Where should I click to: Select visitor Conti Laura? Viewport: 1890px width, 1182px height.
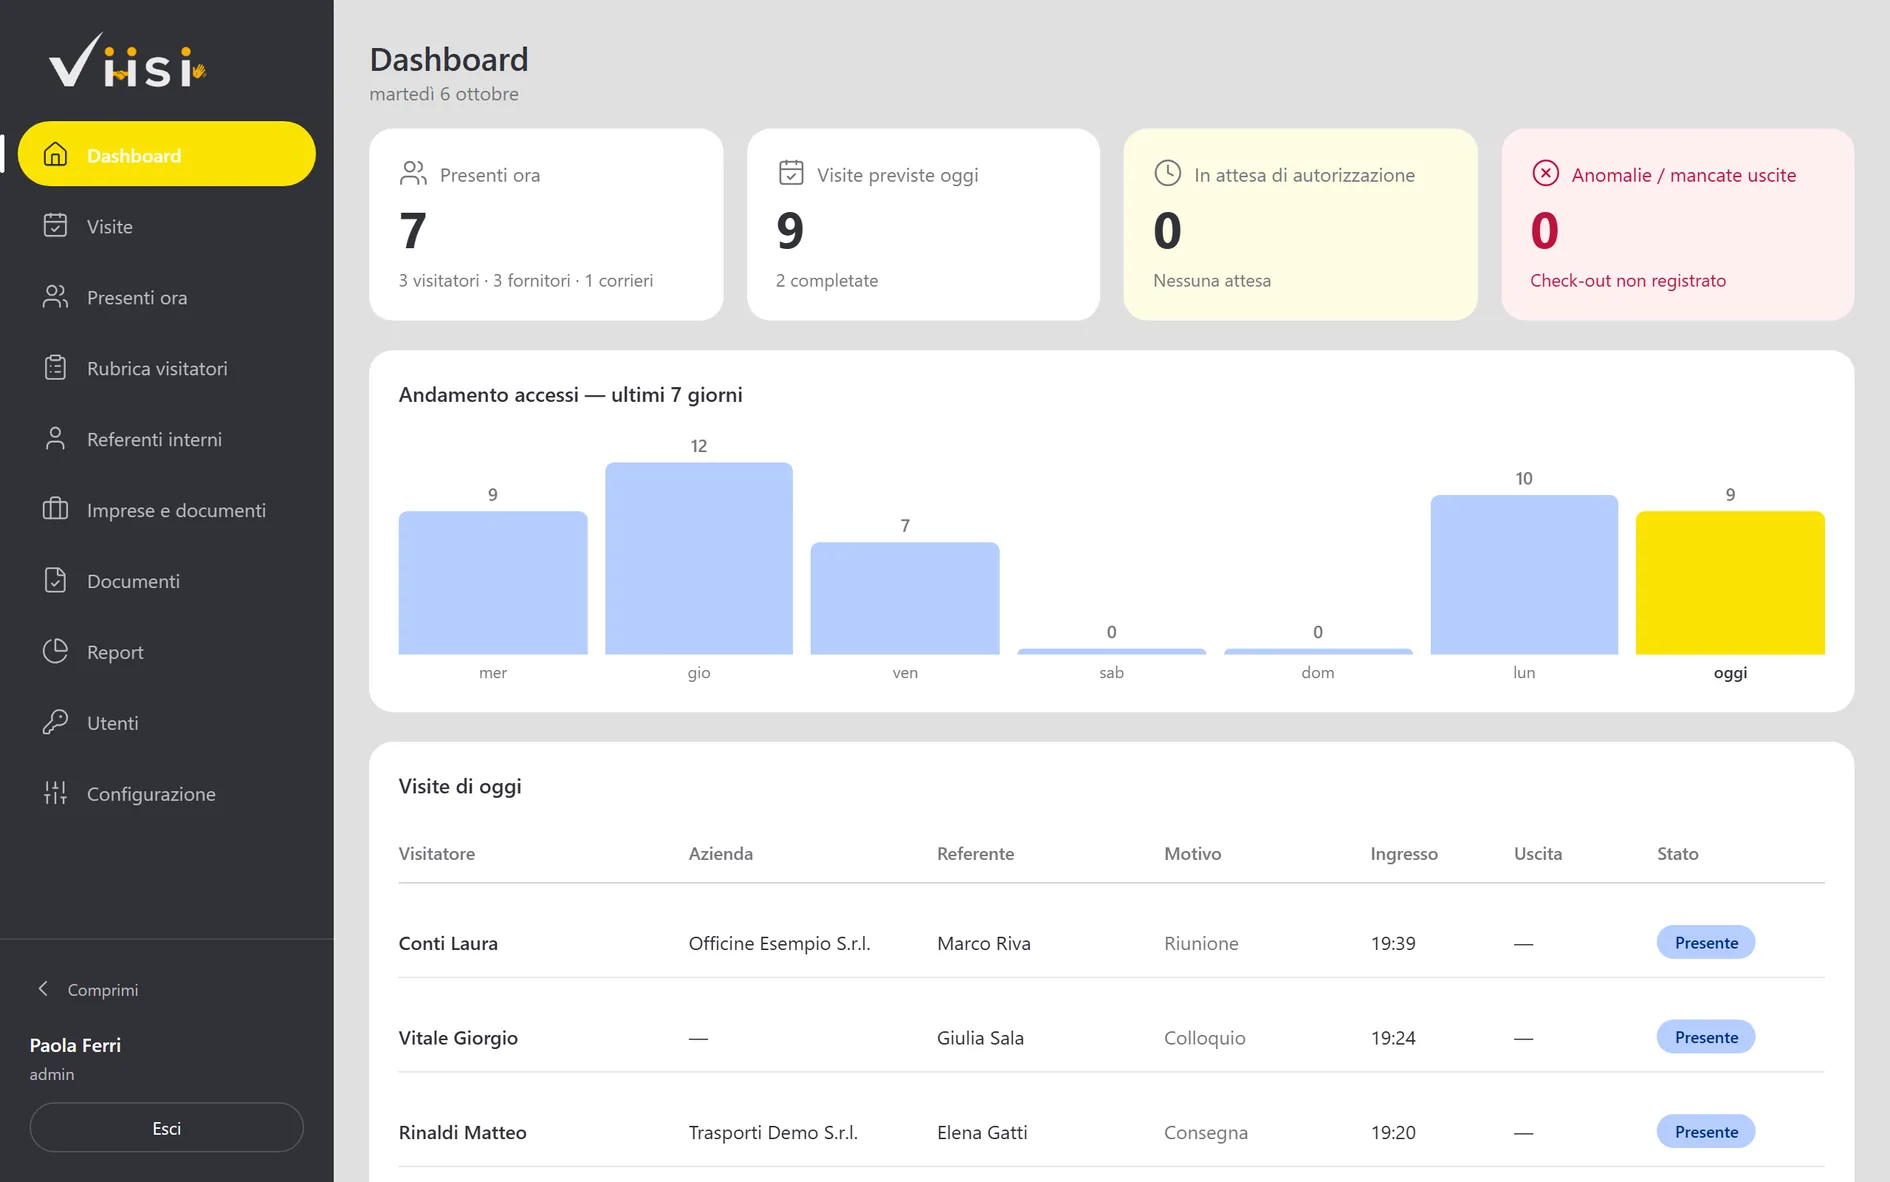[x=448, y=943]
